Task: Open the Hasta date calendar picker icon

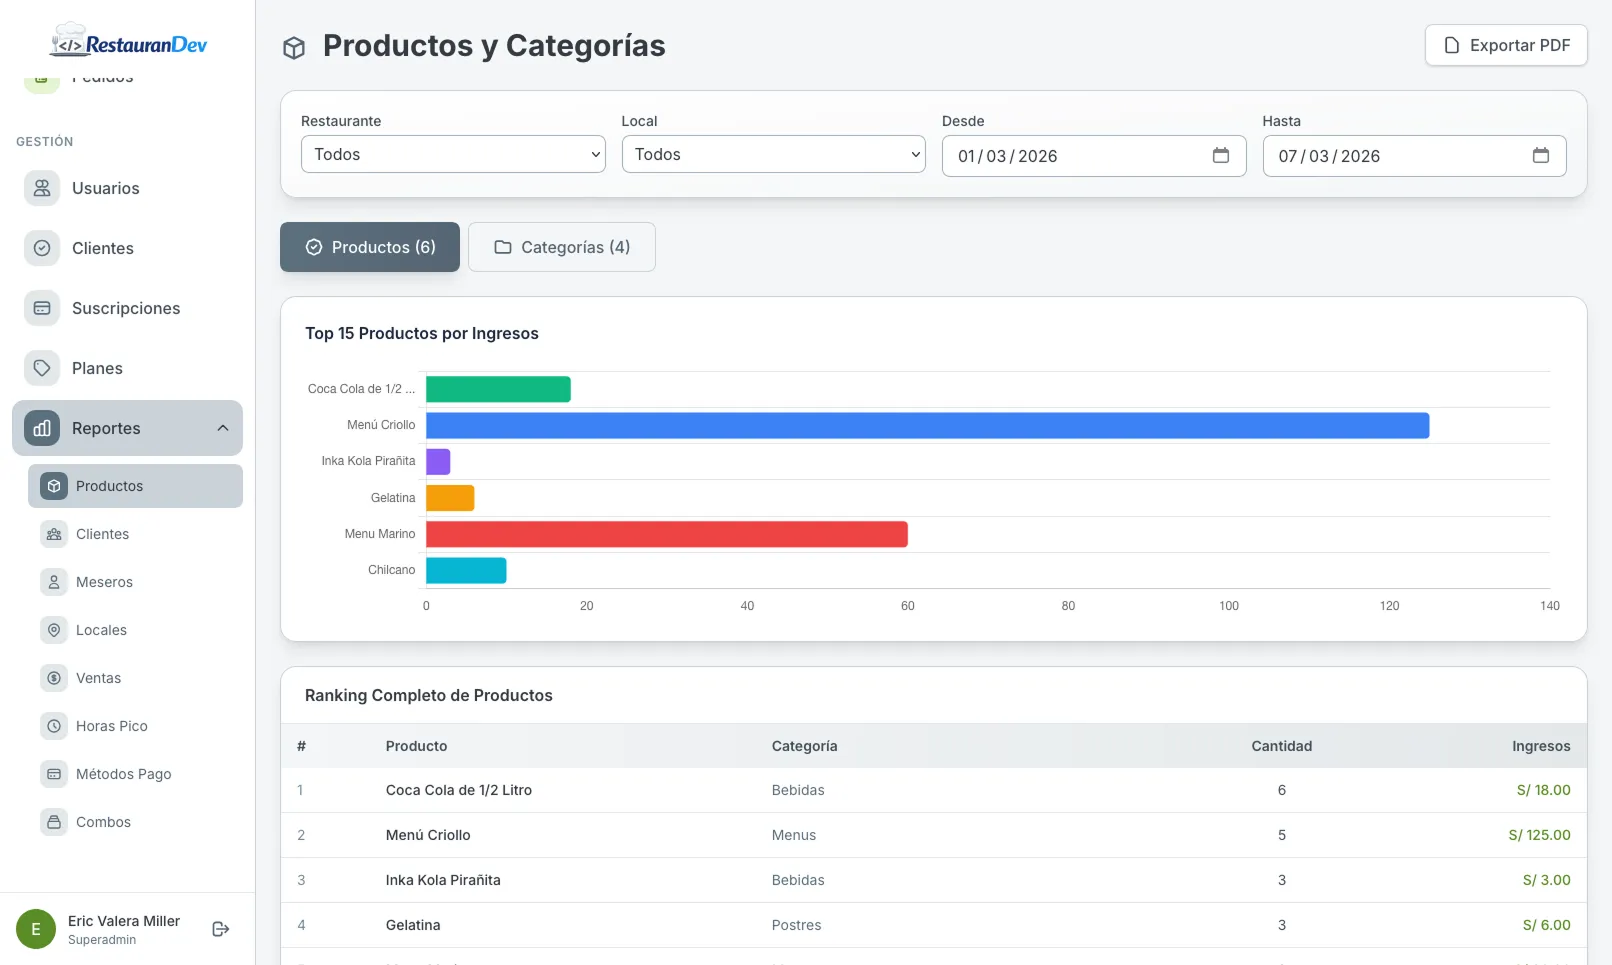Action: [1540, 156]
